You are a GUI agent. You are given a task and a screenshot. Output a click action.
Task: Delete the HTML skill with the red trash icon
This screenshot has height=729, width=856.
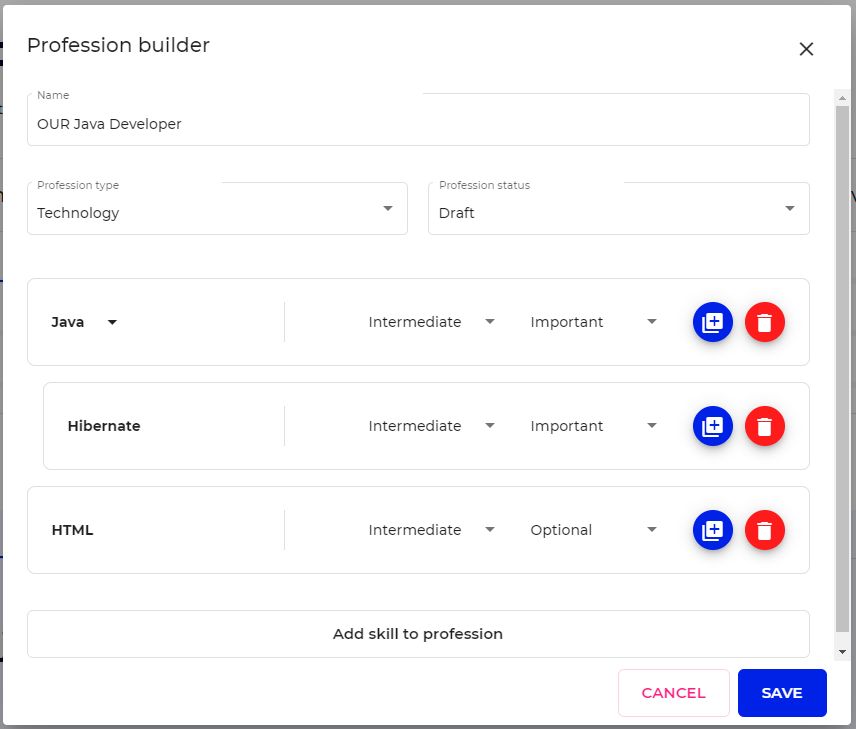tap(765, 530)
